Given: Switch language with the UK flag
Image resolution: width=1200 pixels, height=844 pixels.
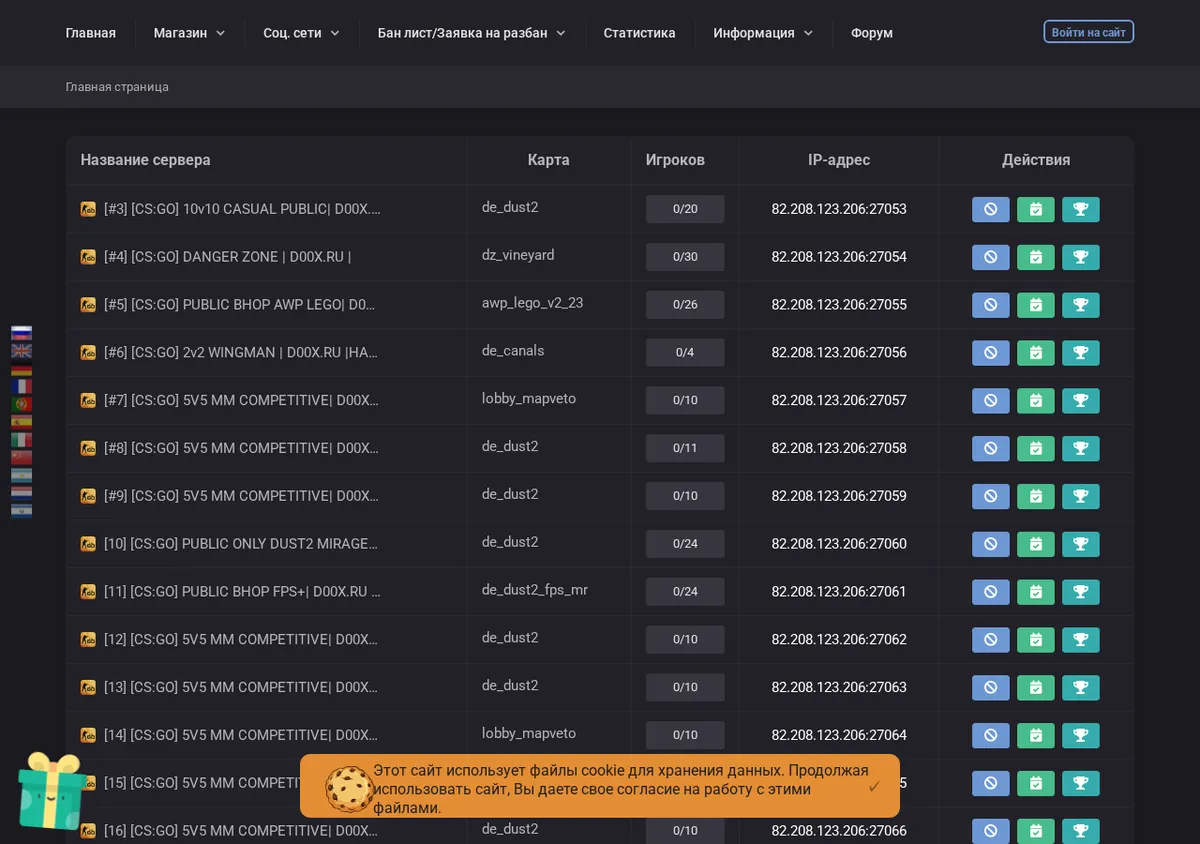Looking at the screenshot, I should pos(21,351).
